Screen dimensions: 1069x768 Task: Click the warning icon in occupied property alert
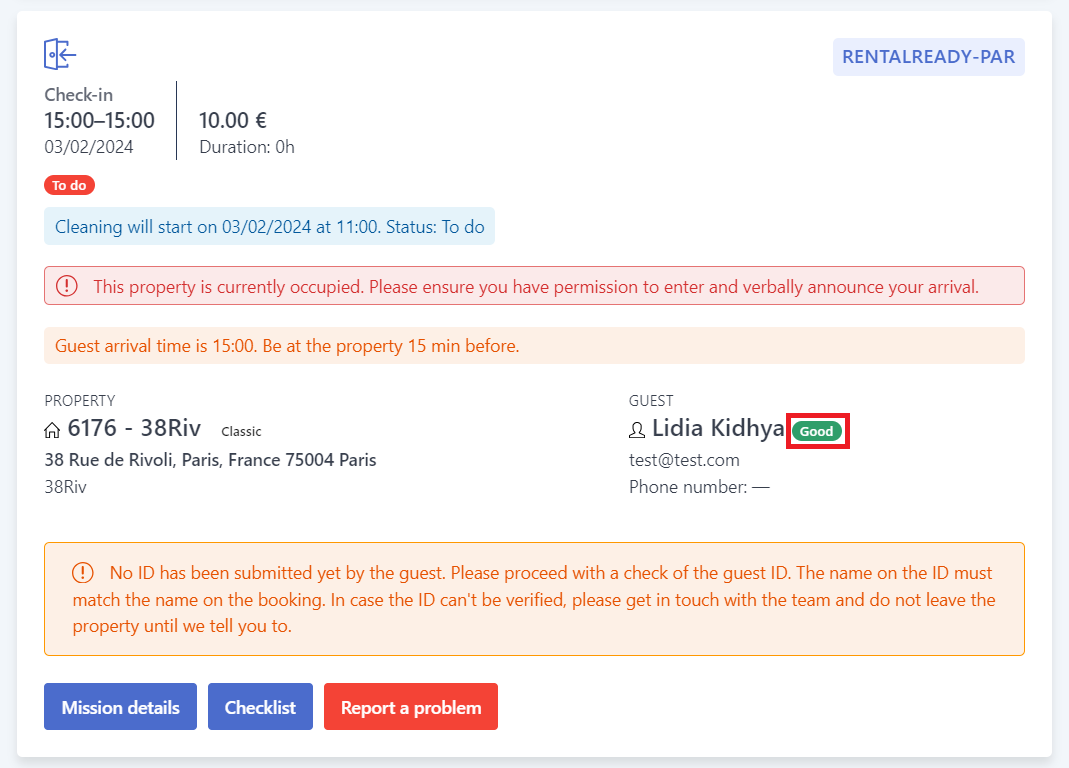[x=67, y=286]
